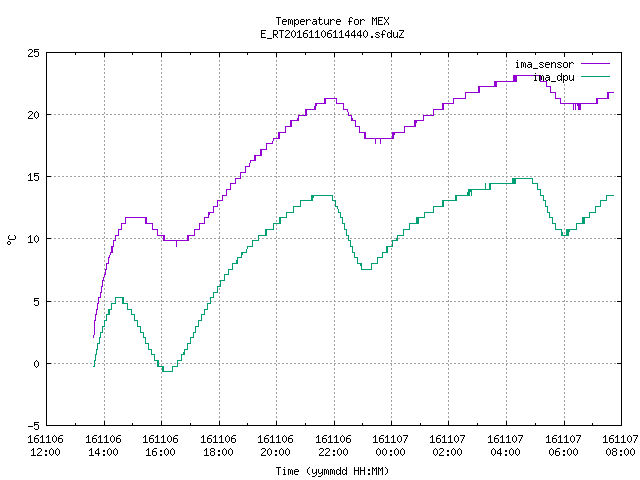The height and width of the screenshot is (480, 640).
Task: Click the 'ima_dpu' legend label
Action: (554, 77)
